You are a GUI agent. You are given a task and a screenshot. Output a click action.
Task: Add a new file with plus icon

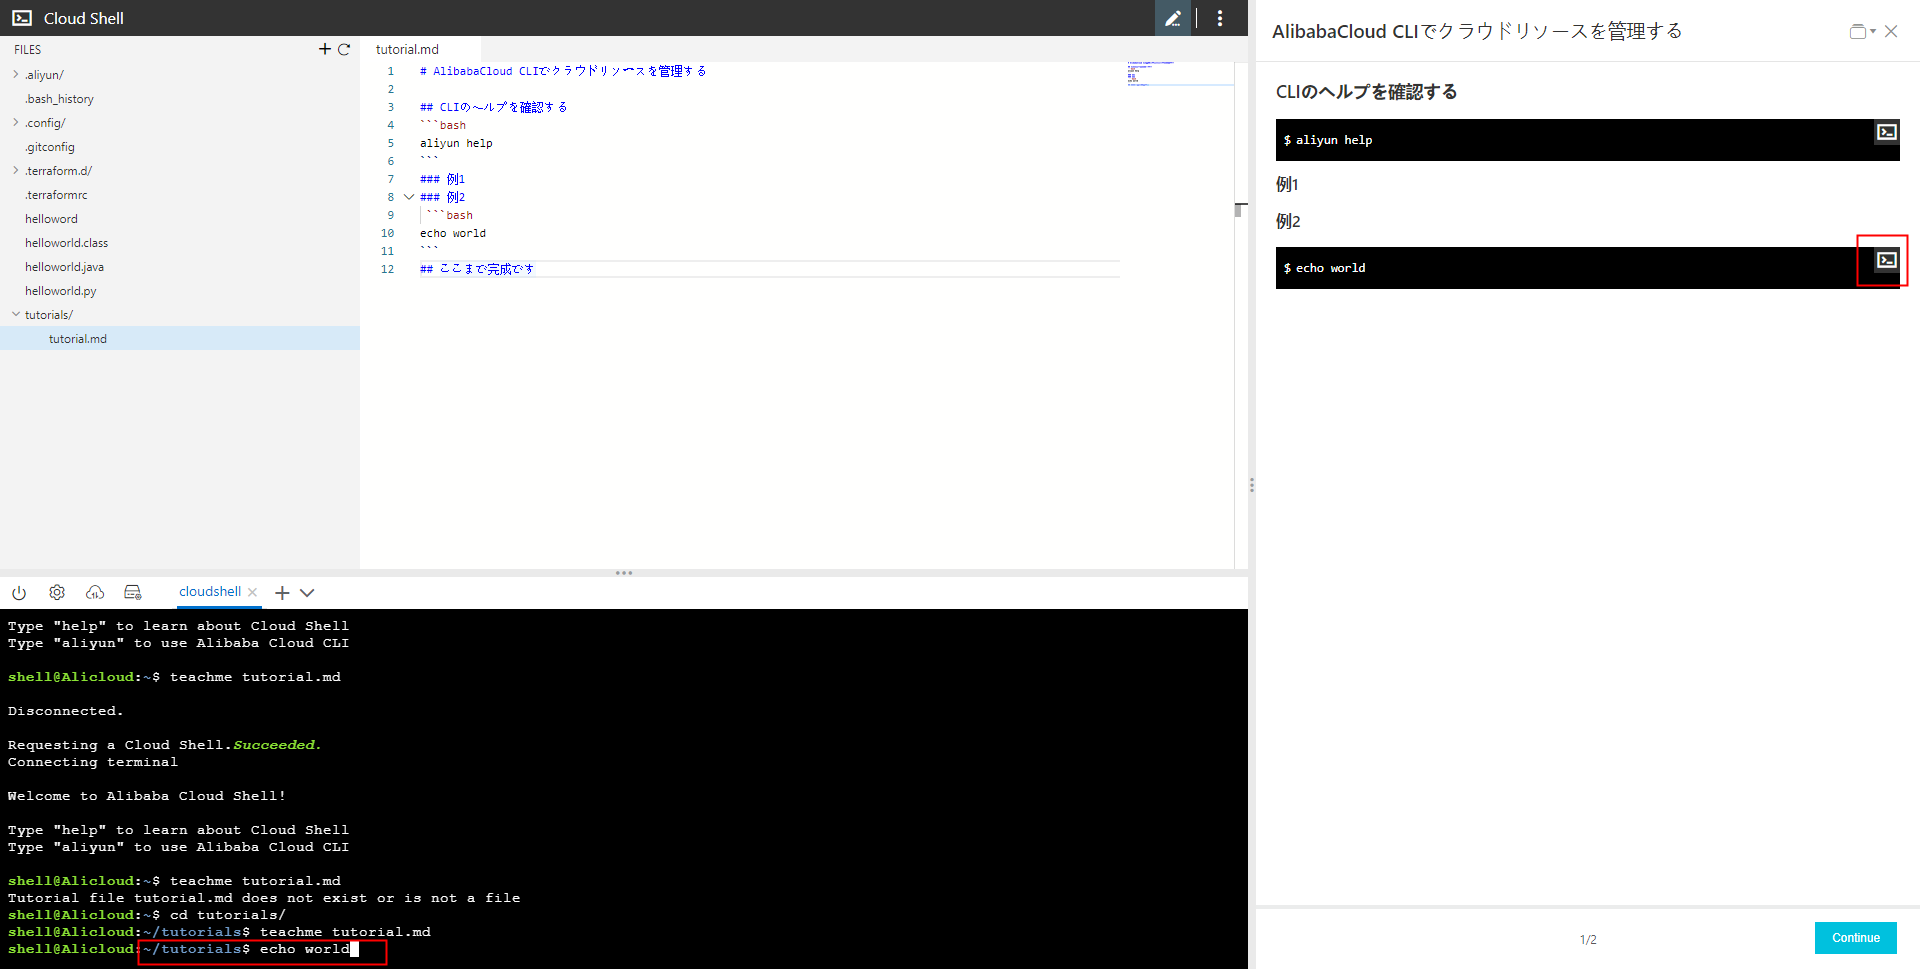pyautogui.click(x=325, y=49)
